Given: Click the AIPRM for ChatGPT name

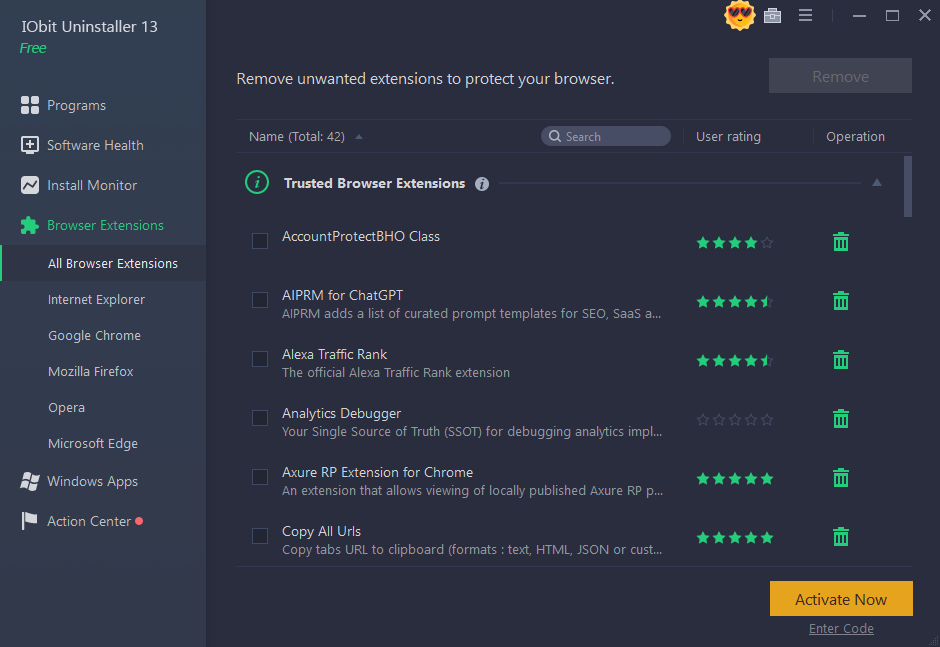Looking at the screenshot, I should 342,295.
